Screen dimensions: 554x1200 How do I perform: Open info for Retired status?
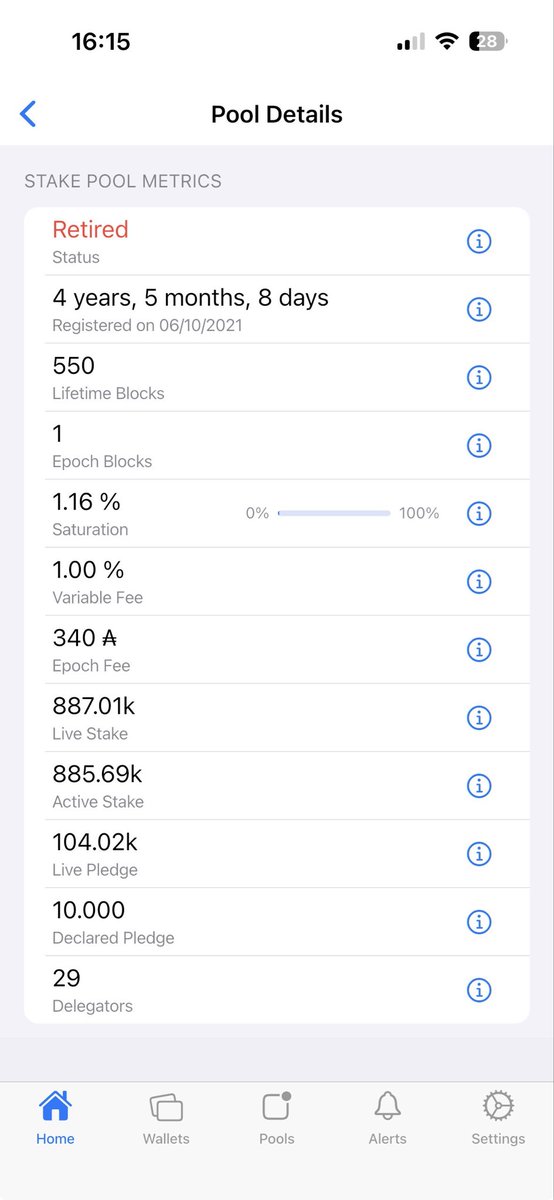coord(479,241)
